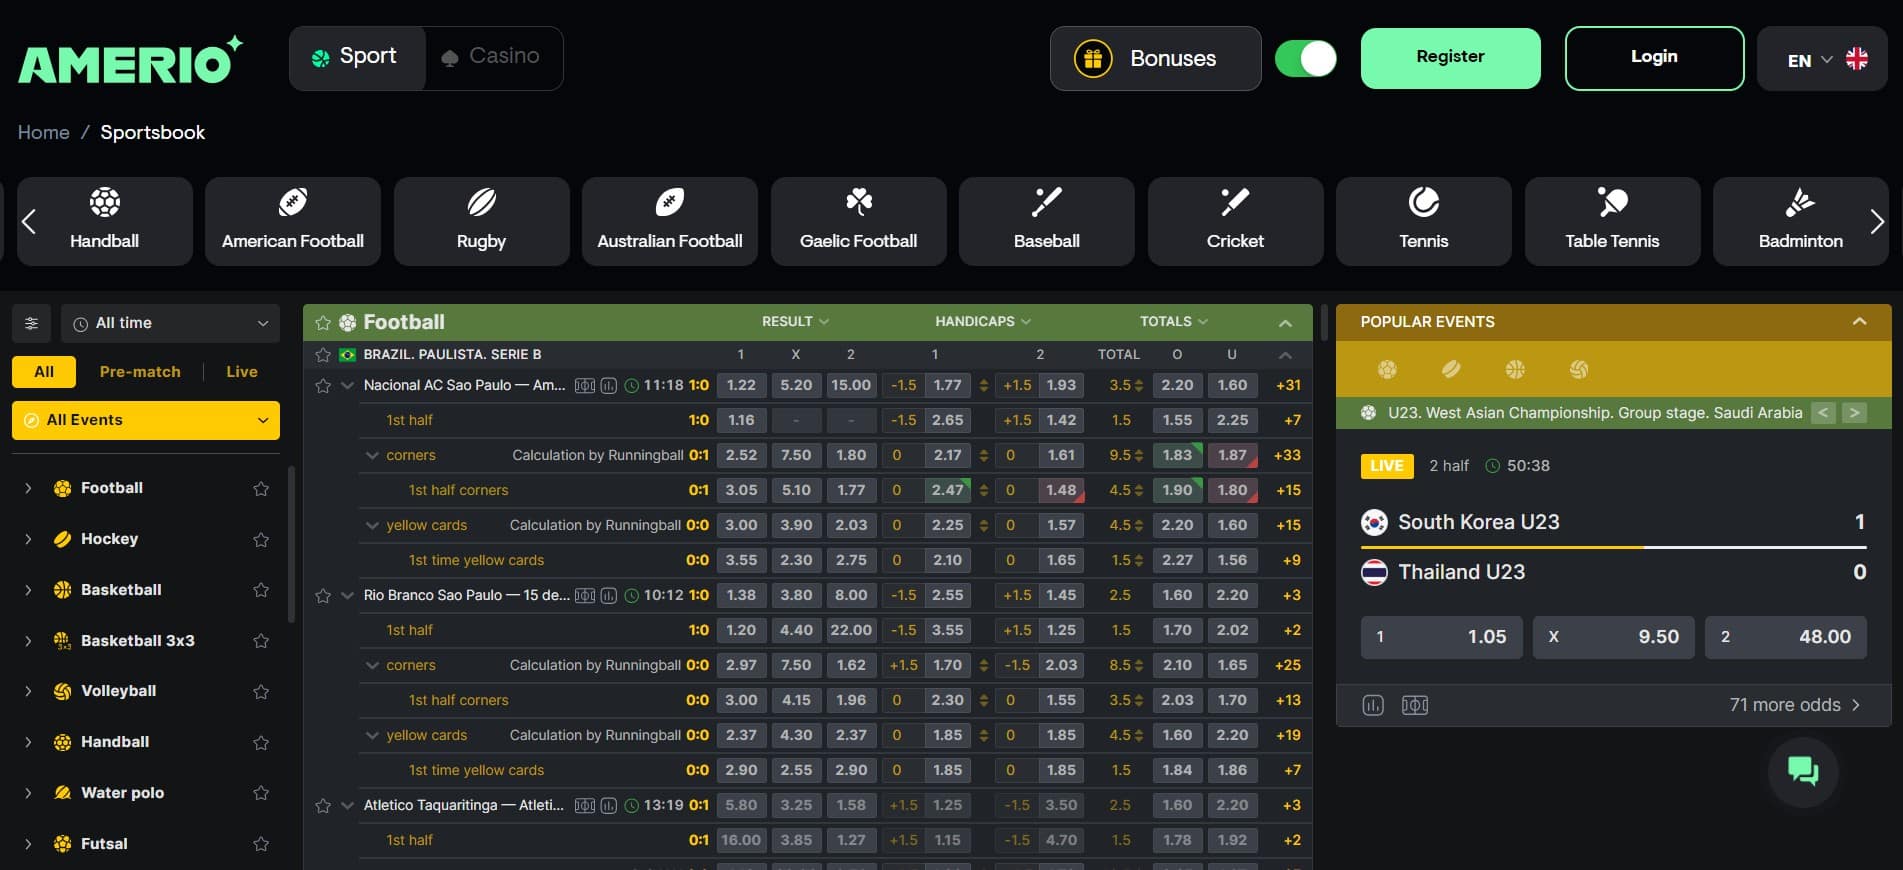Open the American Football category tile
Screen dimensions: 1903x870
(x=293, y=221)
